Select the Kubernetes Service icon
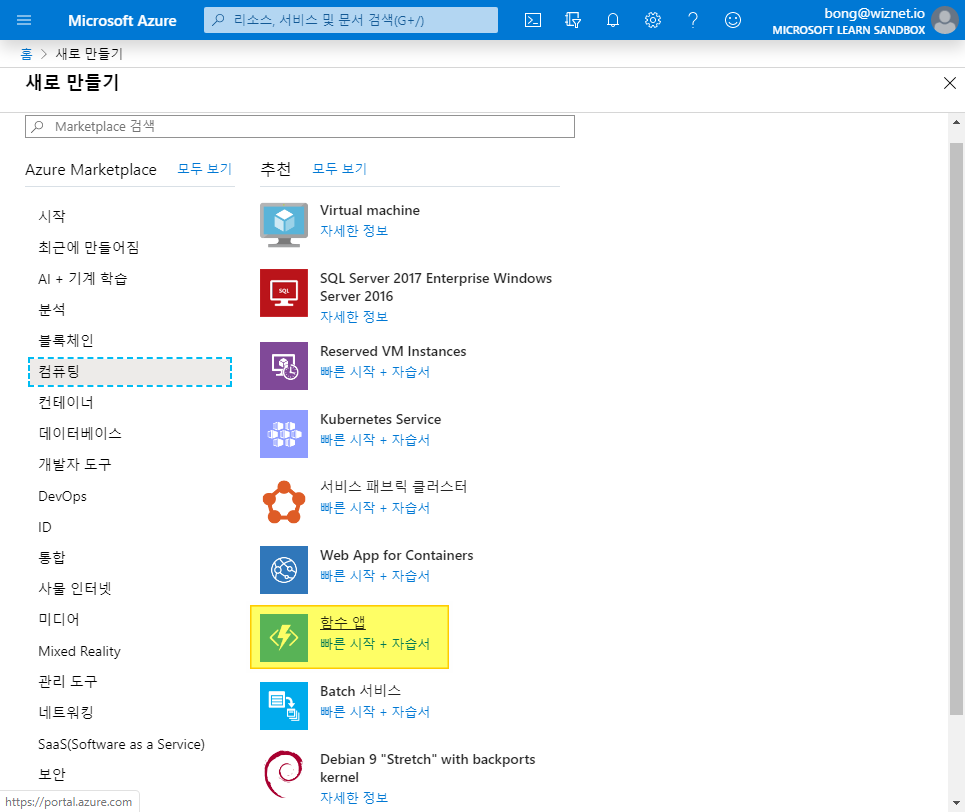 [284, 434]
